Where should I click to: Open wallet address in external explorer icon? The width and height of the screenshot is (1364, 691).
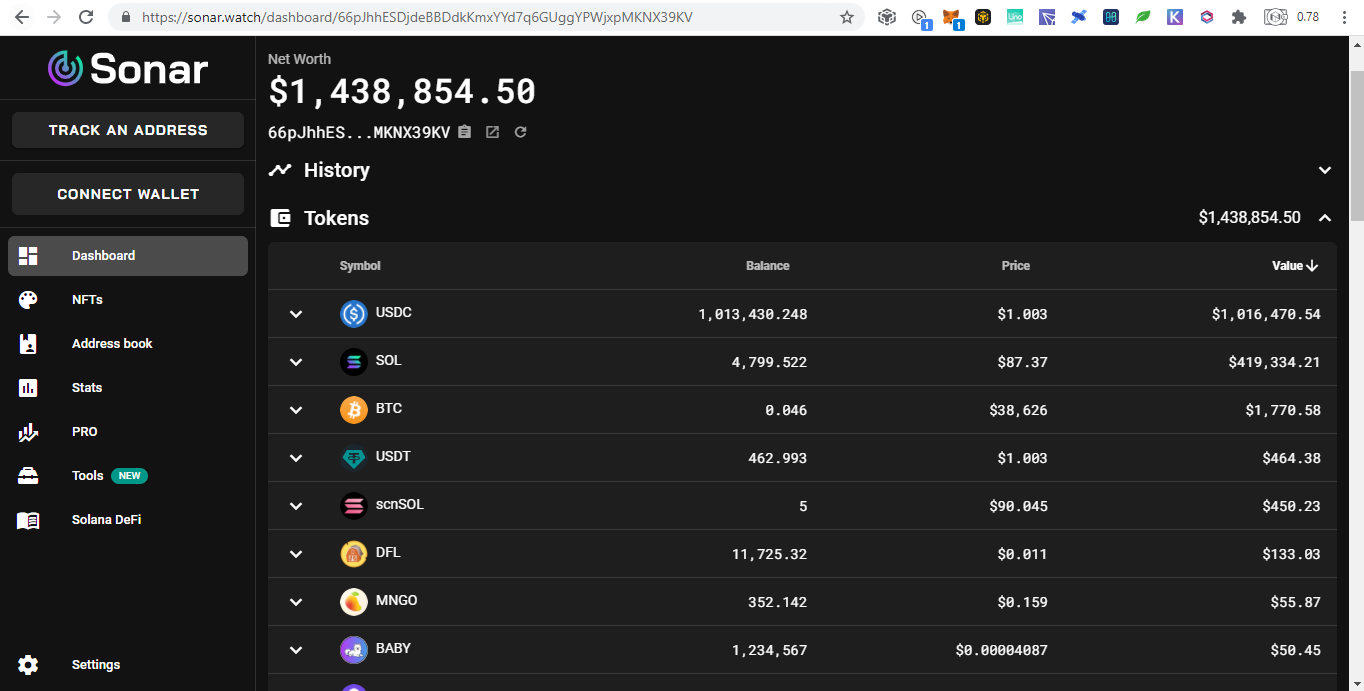point(492,132)
